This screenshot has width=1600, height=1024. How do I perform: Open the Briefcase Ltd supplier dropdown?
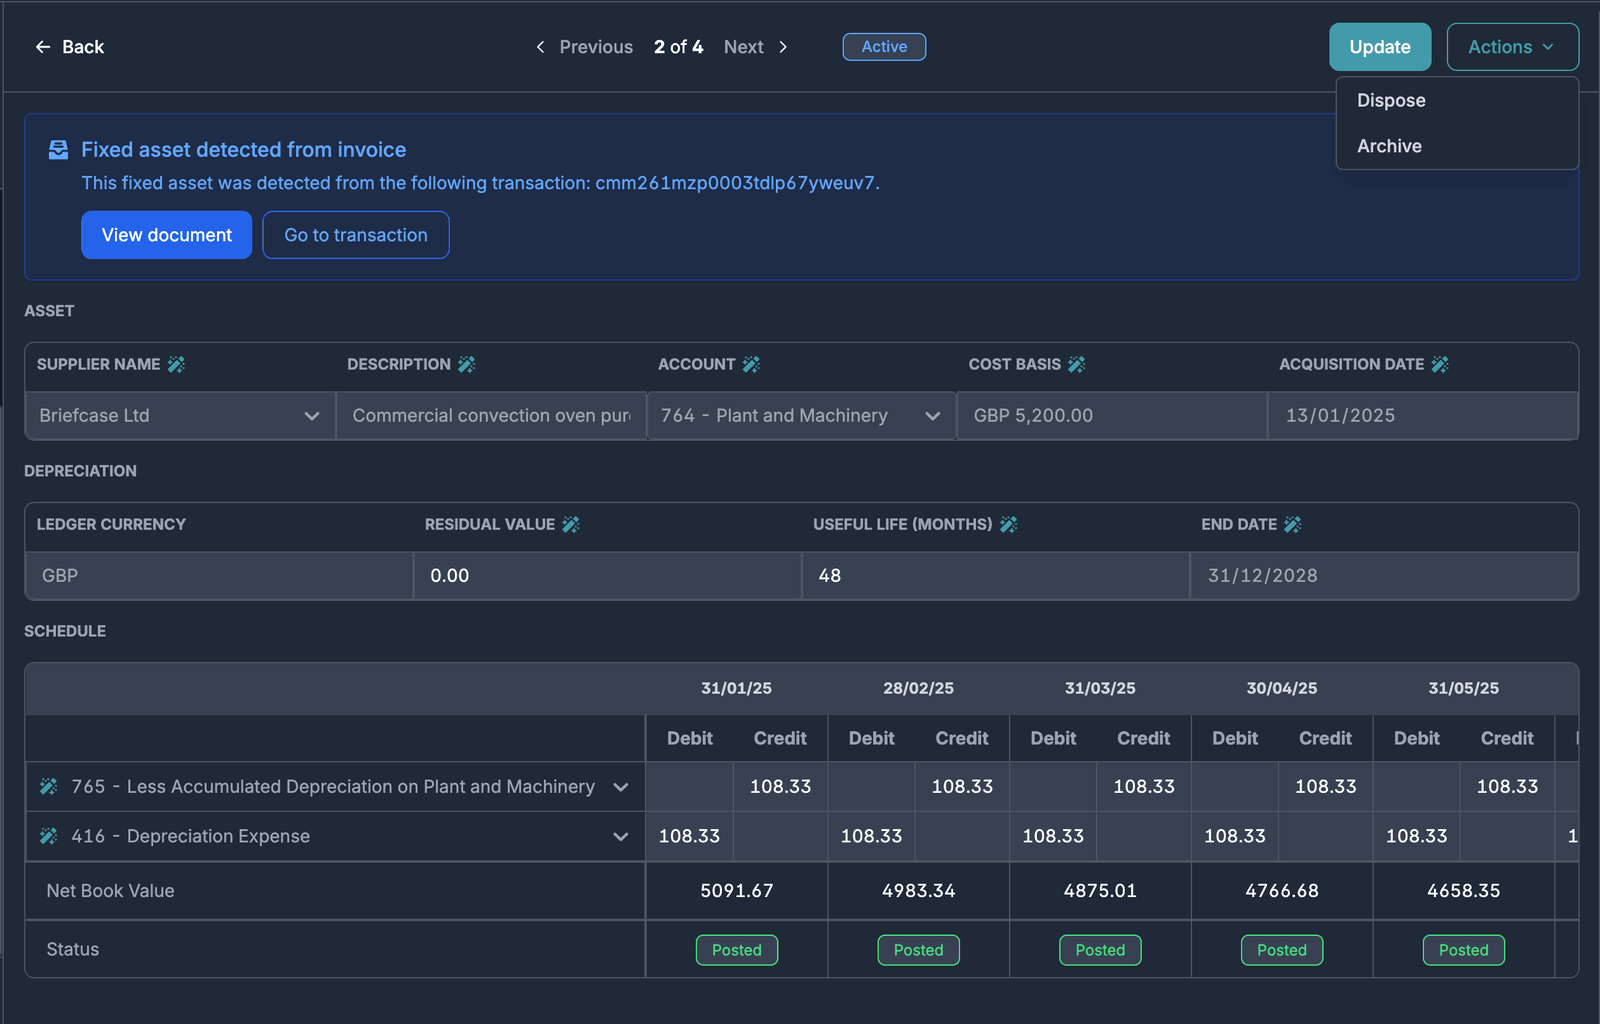(180, 416)
